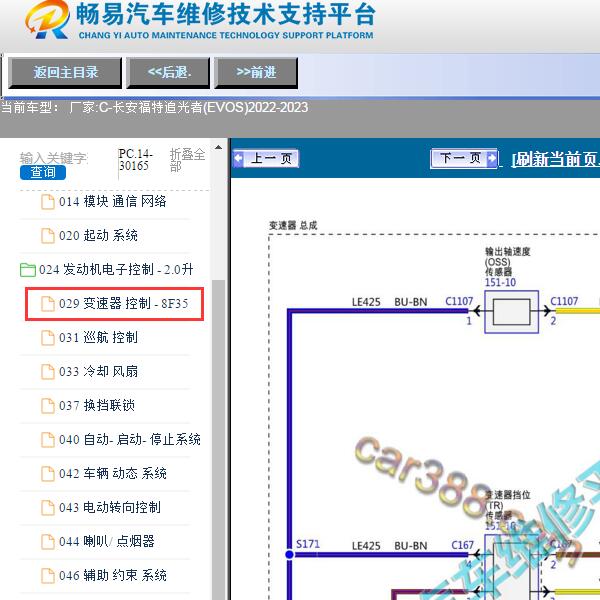Click OSS sensor component box 151-10
The height and width of the screenshot is (600, 600).
tap(512, 312)
